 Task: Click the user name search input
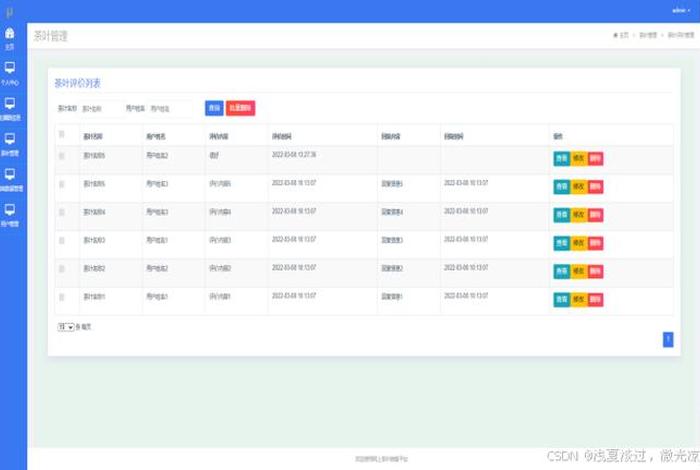(x=169, y=108)
